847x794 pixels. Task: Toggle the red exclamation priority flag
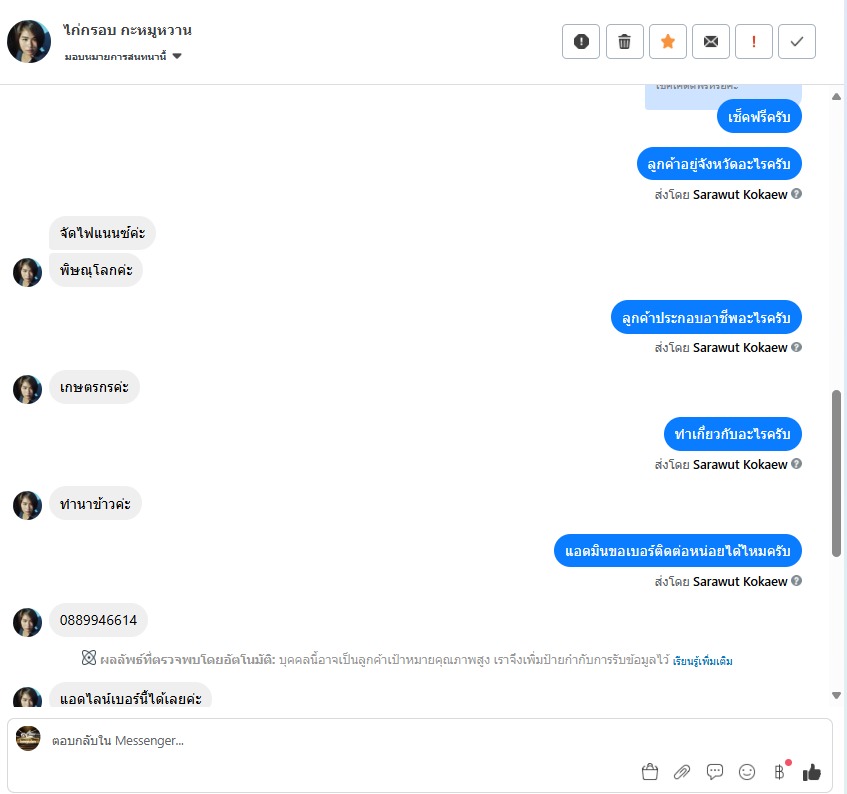[754, 42]
